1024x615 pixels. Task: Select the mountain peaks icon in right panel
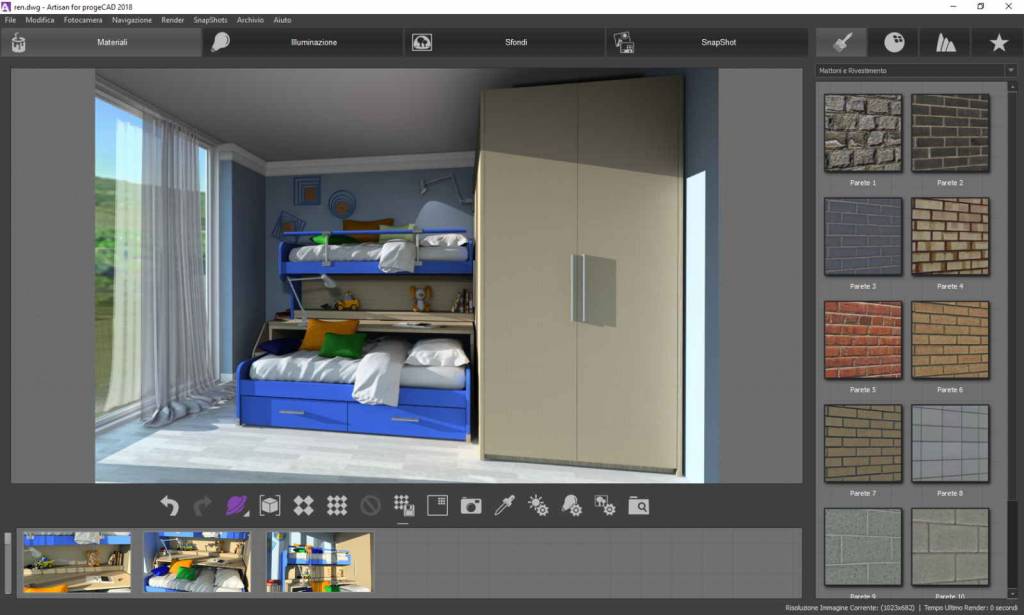pyautogui.click(x=946, y=42)
